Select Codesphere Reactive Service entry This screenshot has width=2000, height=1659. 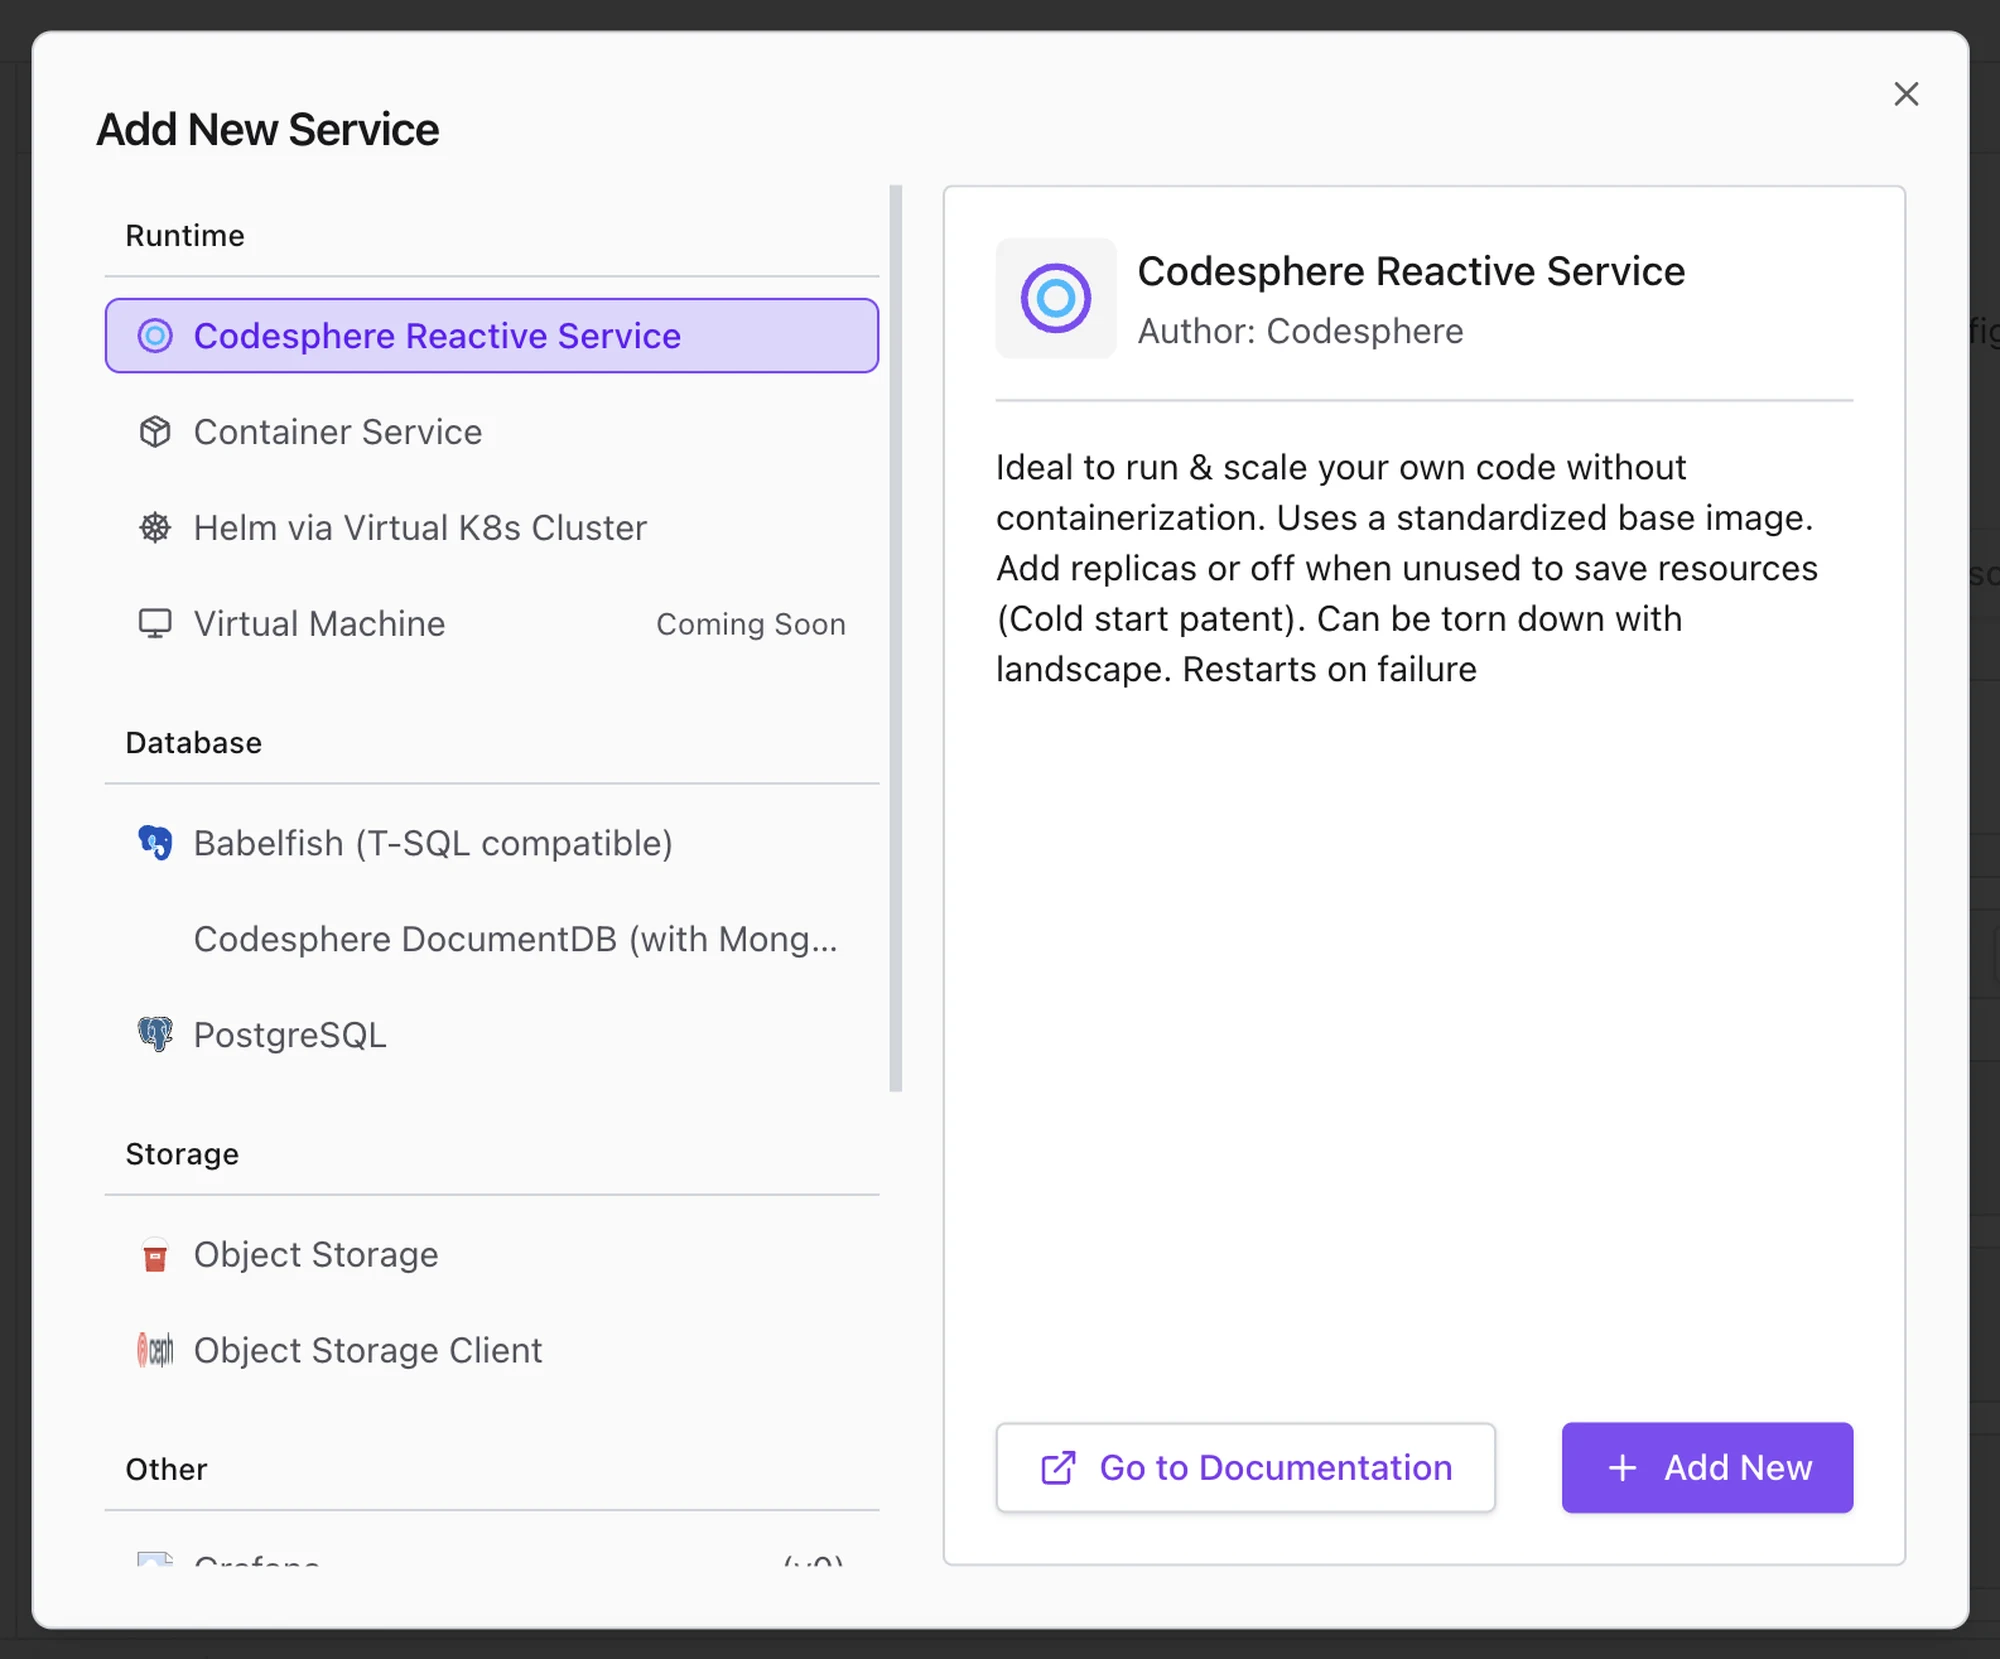(492, 336)
